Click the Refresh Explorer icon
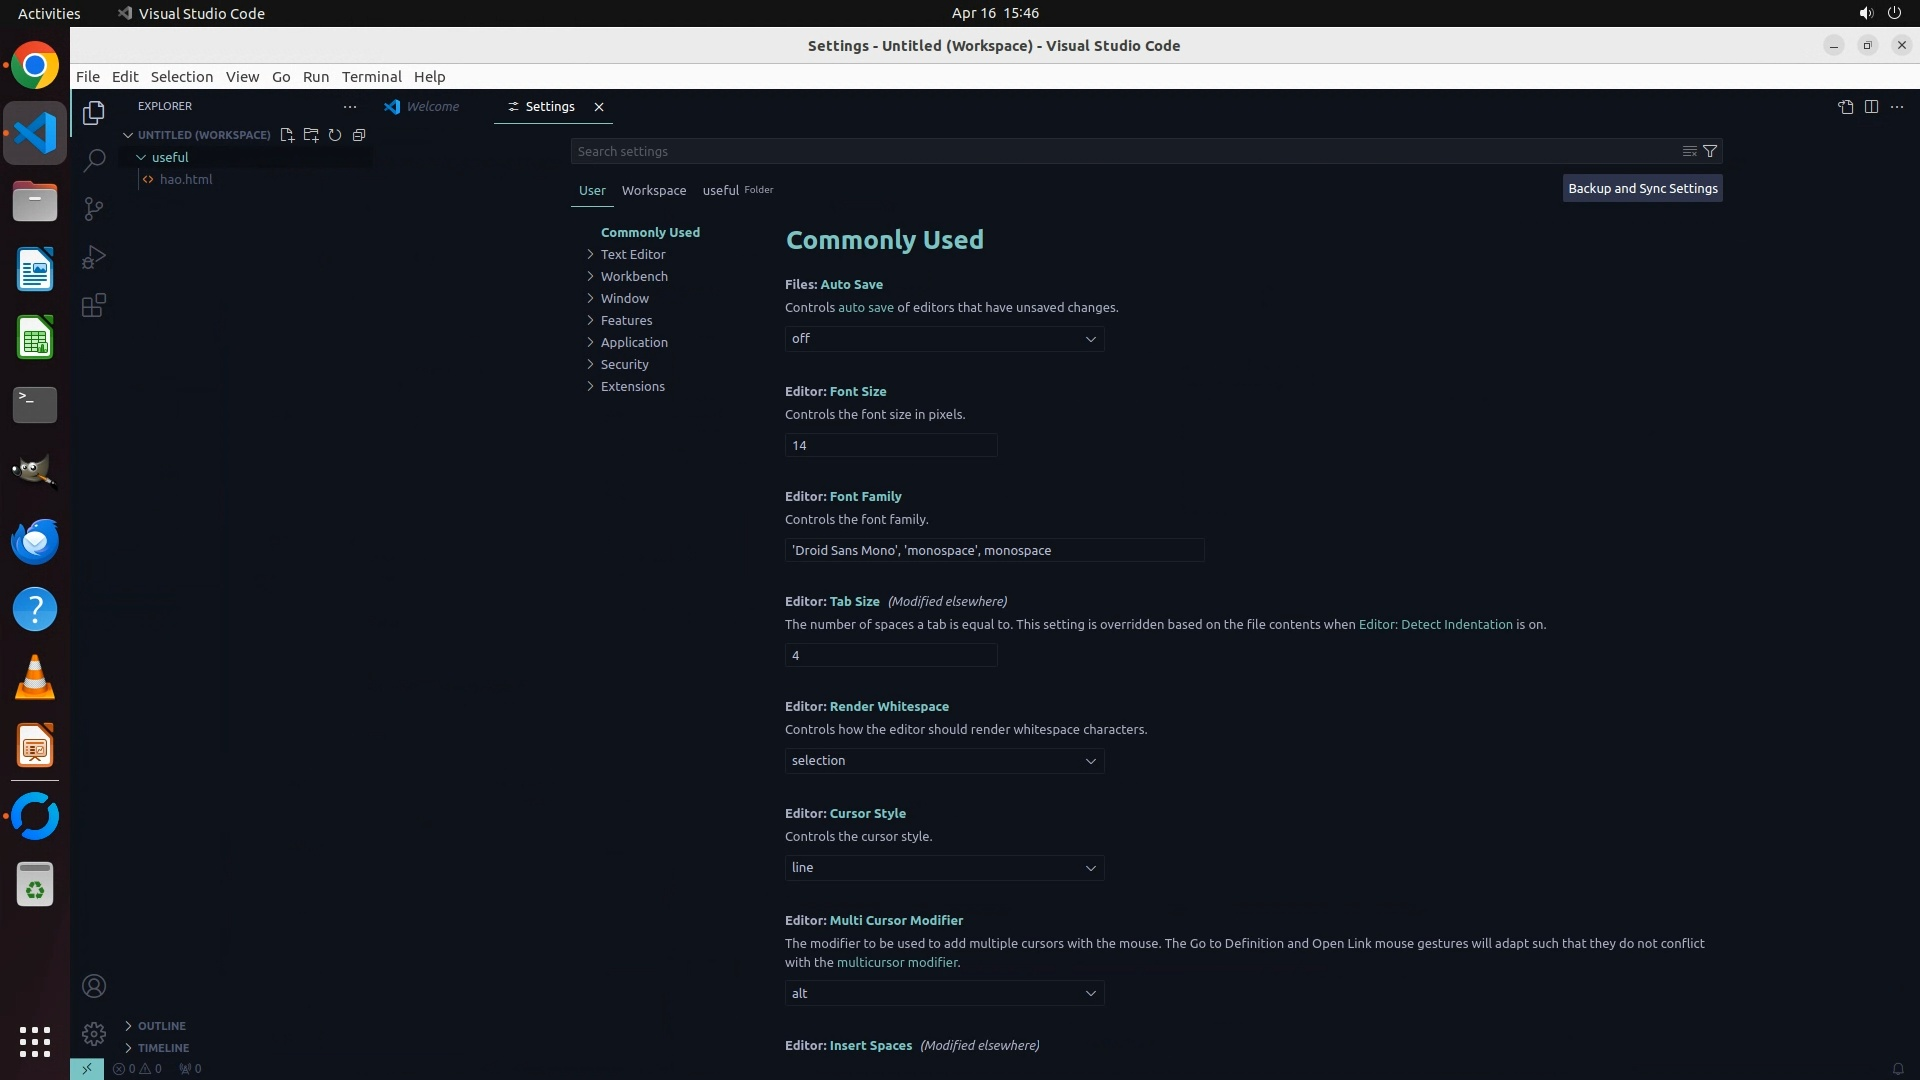This screenshot has height=1080, width=1920. 335,135
